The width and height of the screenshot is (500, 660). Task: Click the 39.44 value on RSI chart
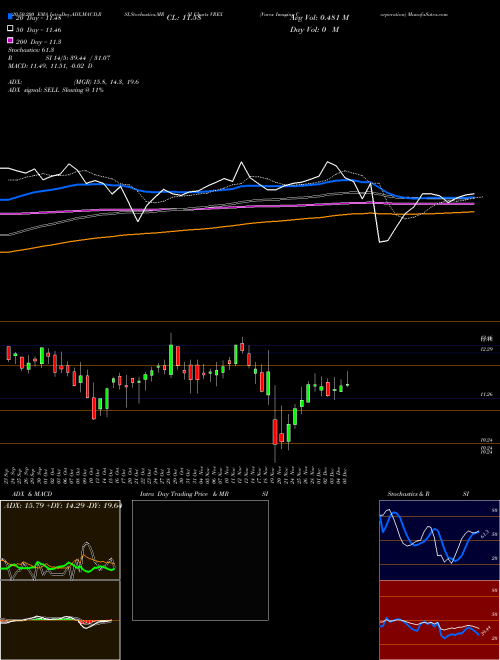(x=487, y=630)
